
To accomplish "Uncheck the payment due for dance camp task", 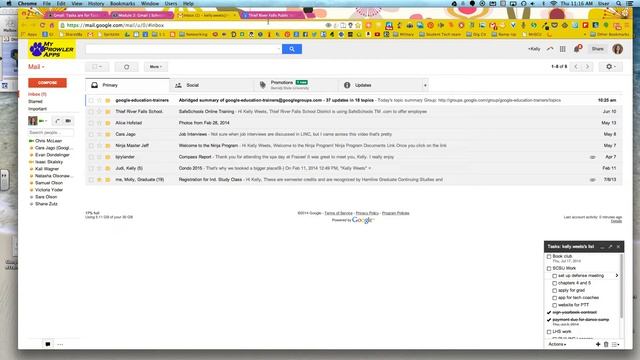I will click(x=549, y=320).
